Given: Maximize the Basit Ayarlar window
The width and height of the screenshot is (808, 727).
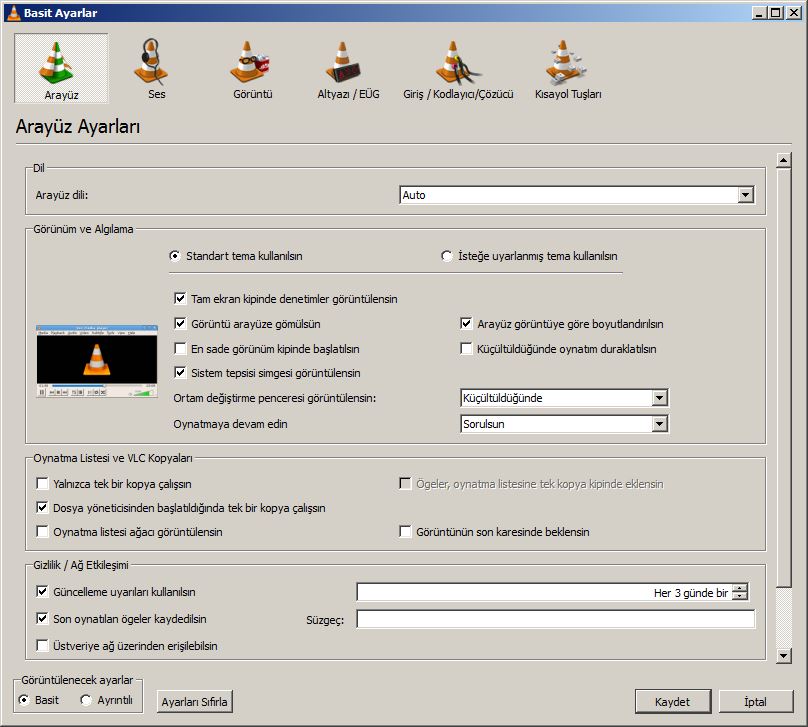Looking at the screenshot, I should [776, 13].
